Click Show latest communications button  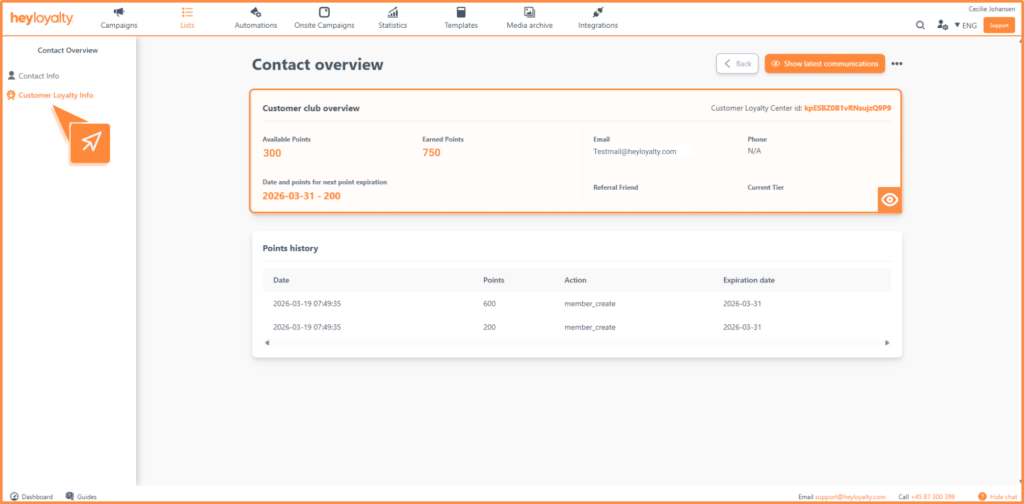(825, 64)
